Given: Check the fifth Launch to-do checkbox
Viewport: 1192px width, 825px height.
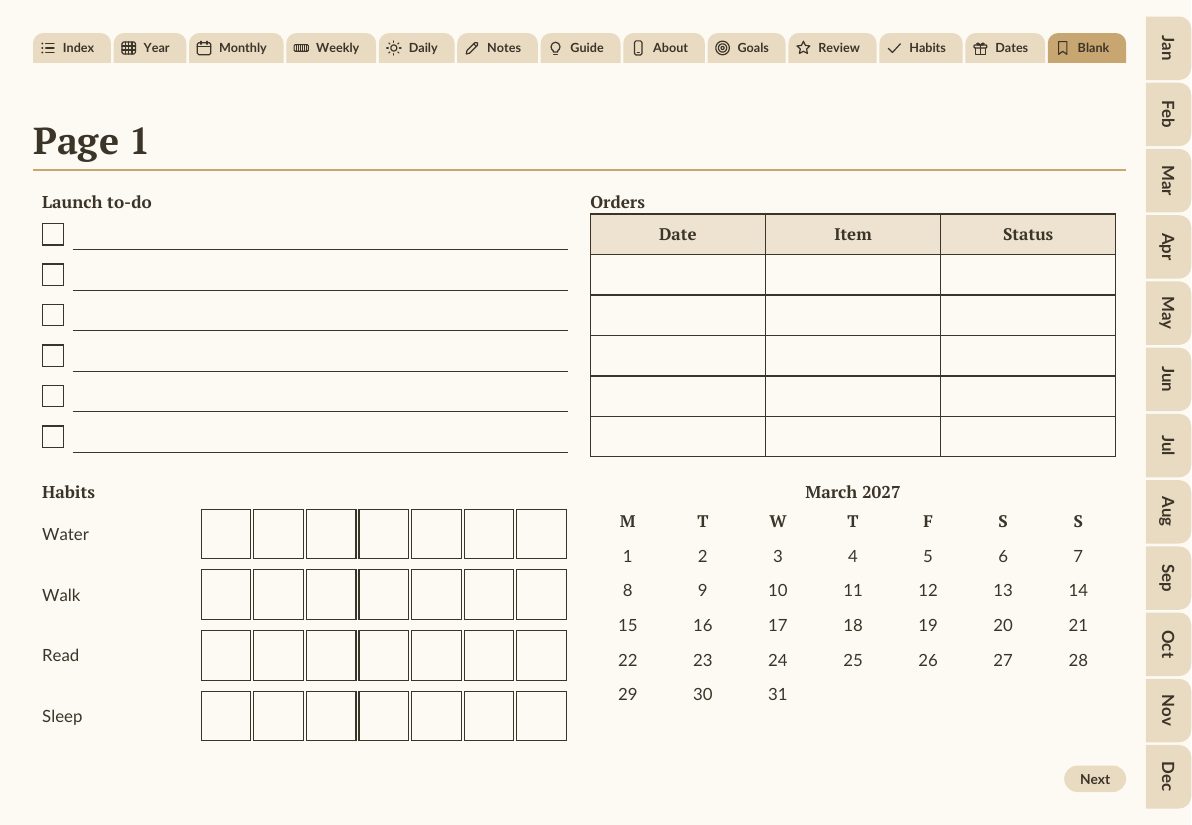Looking at the screenshot, I should pyautogui.click(x=53, y=396).
